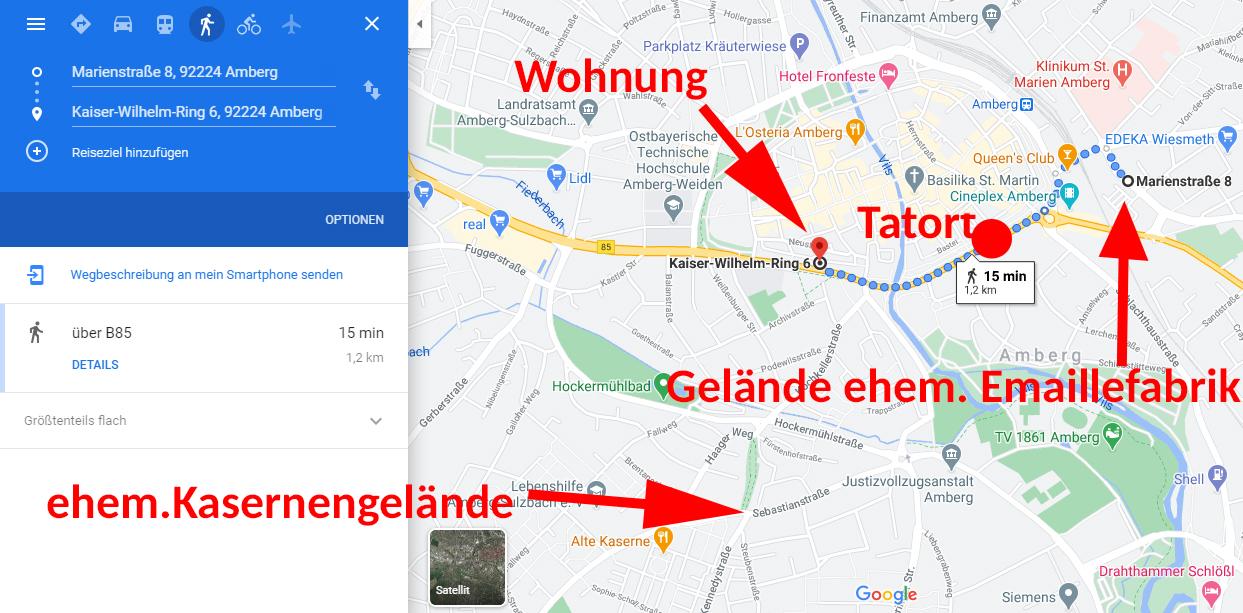The width and height of the screenshot is (1243, 613).
Task: Select cycling travel mode
Action: point(249,24)
